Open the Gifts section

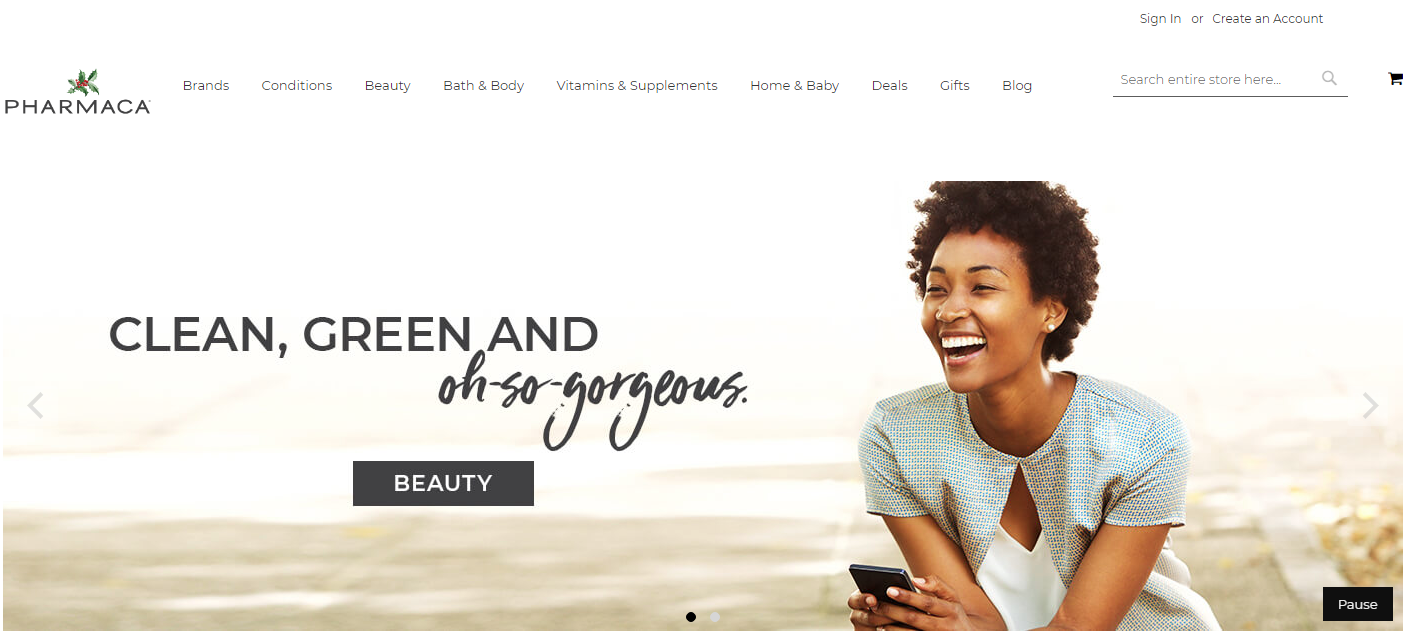(x=955, y=86)
